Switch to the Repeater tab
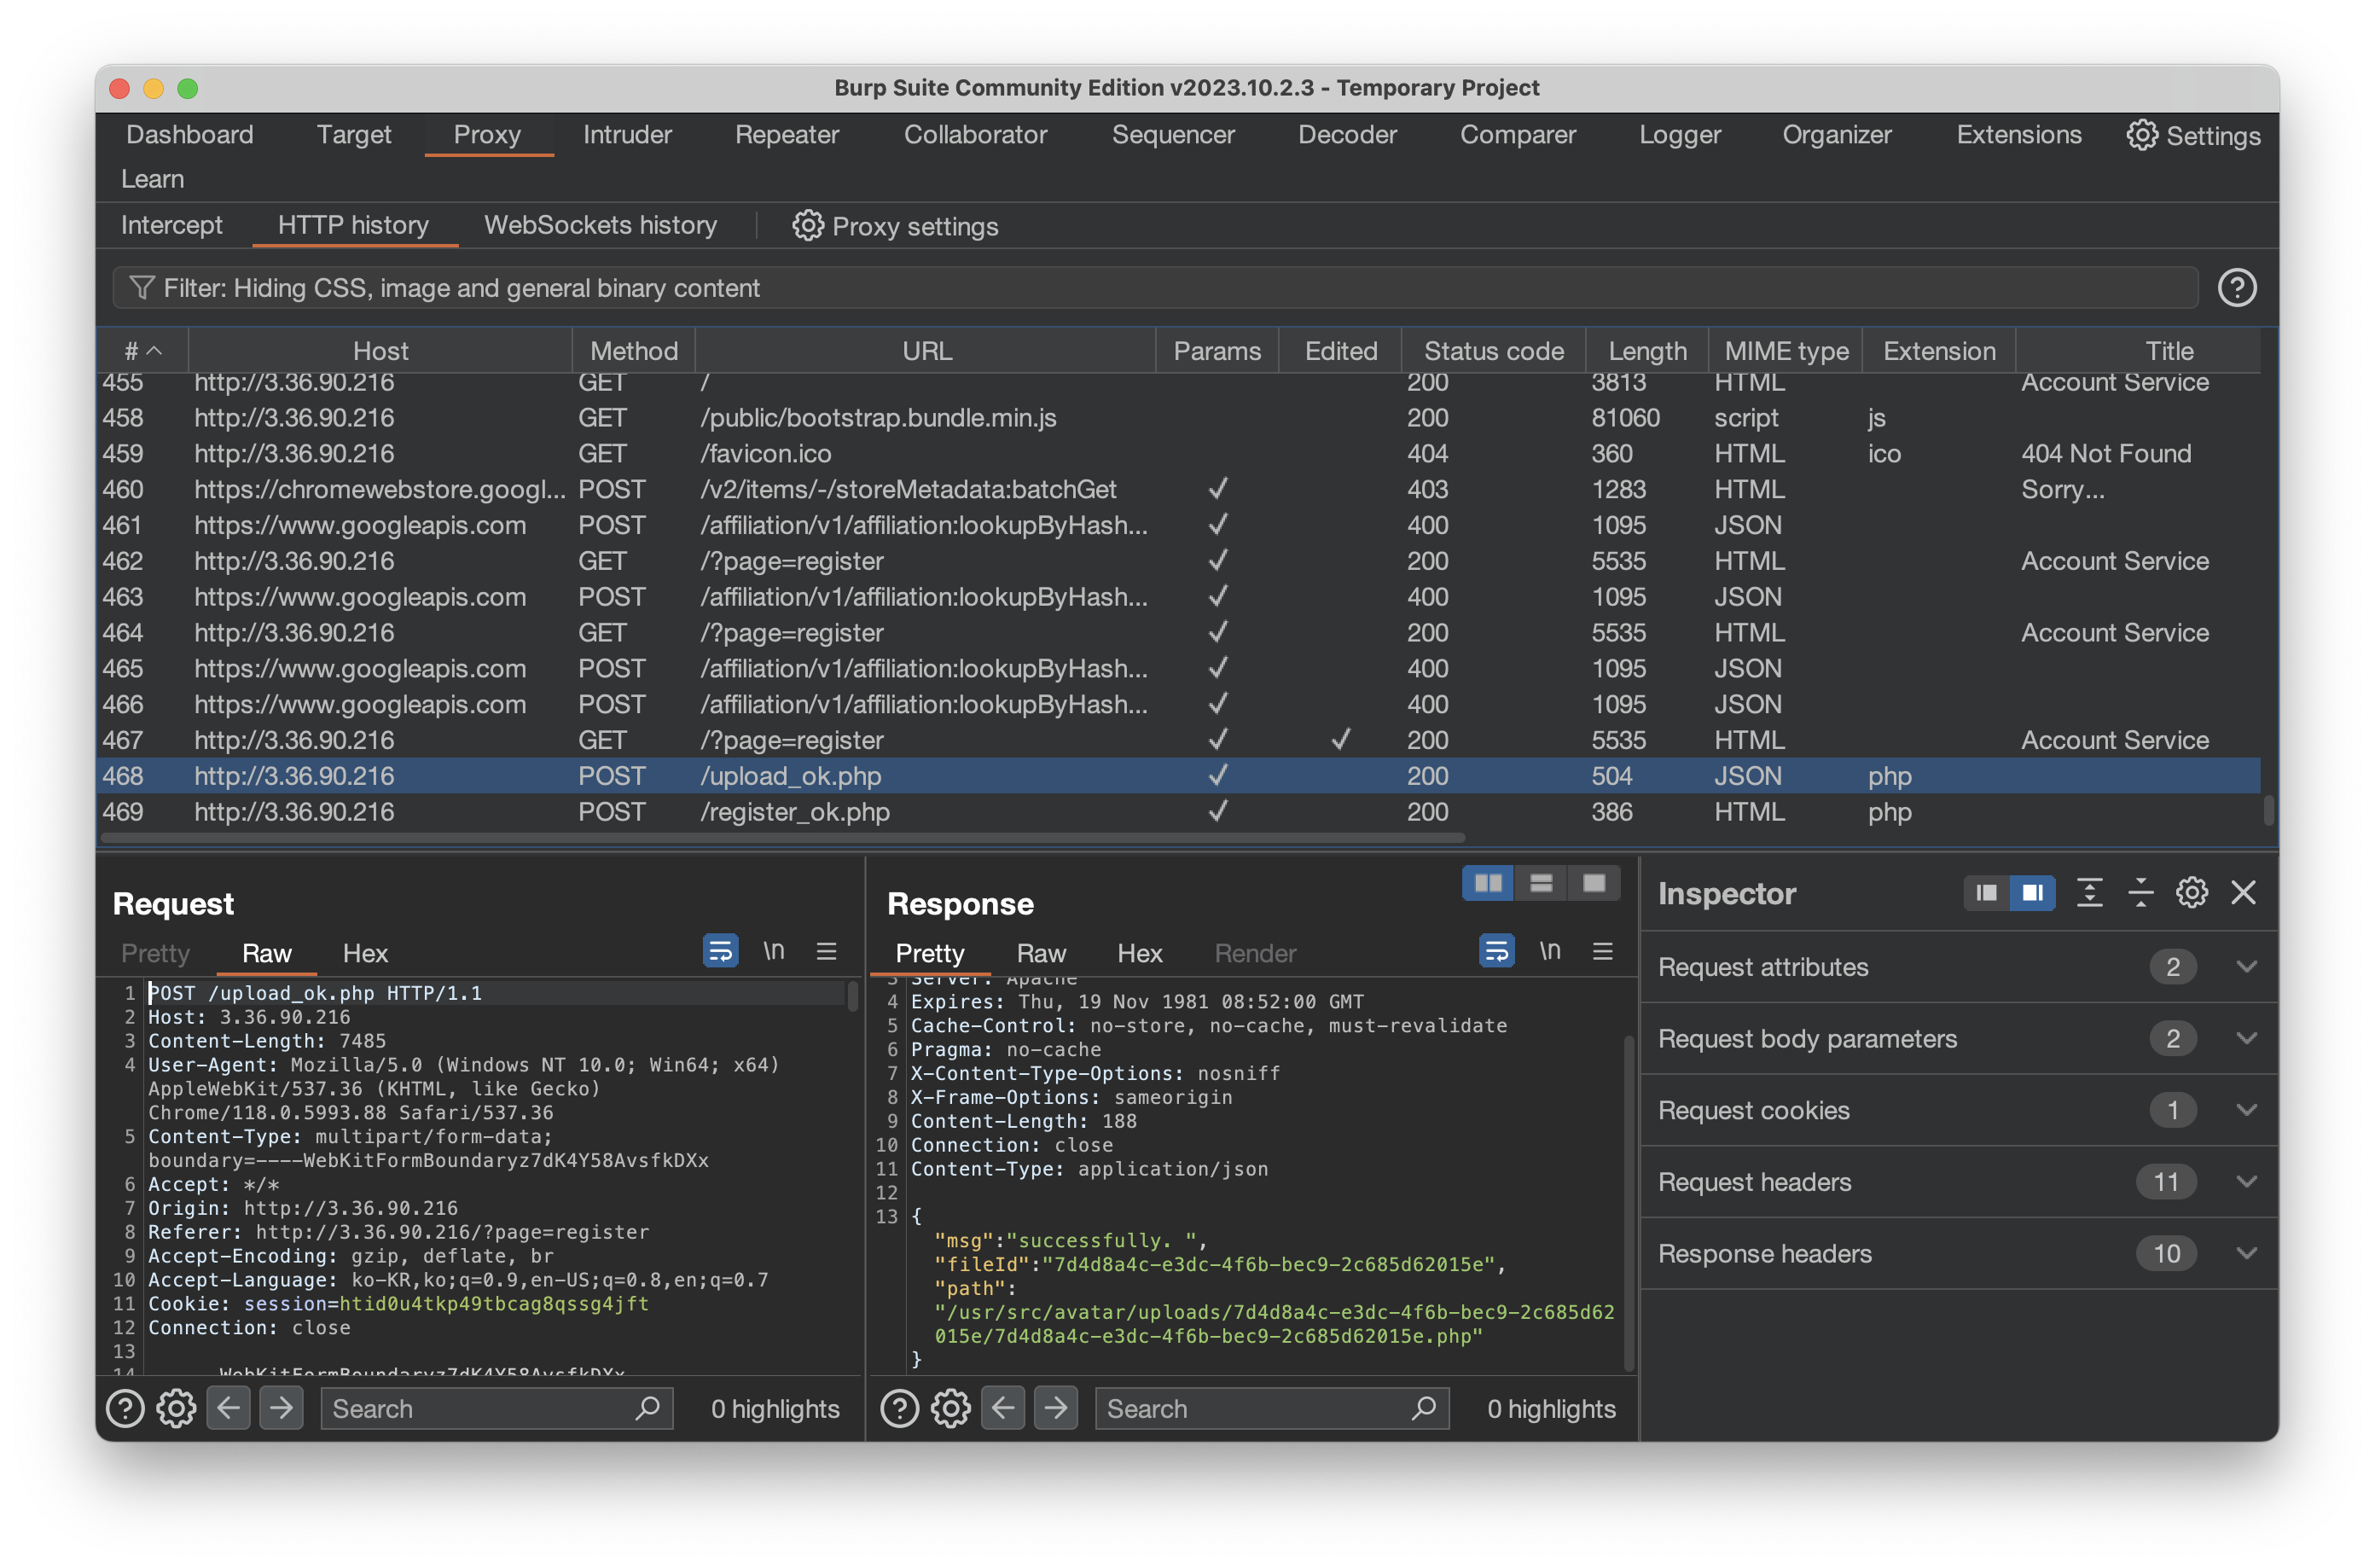 (x=786, y=135)
